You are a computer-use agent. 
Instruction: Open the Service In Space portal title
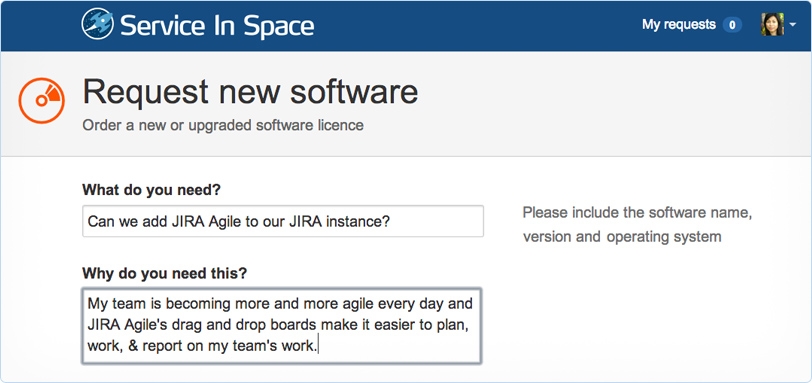(217, 25)
